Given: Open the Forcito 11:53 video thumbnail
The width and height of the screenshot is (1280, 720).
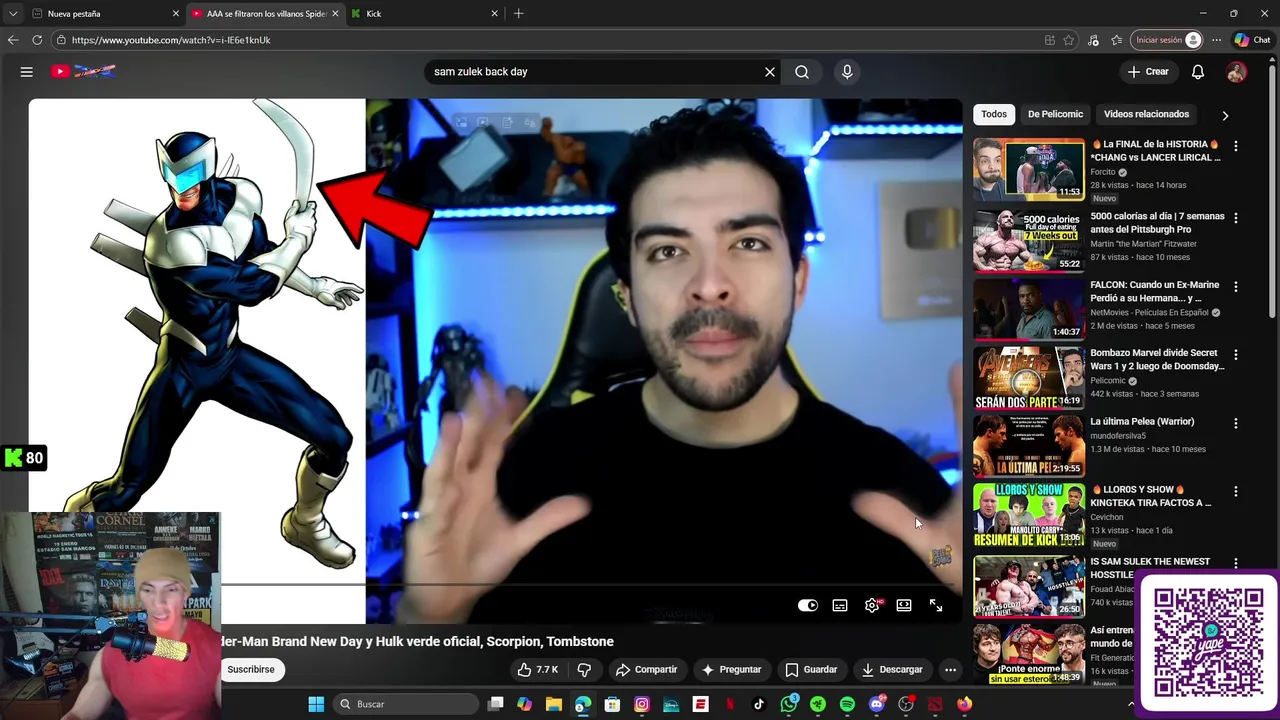Looking at the screenshot, I should (x=1029, y=170).
